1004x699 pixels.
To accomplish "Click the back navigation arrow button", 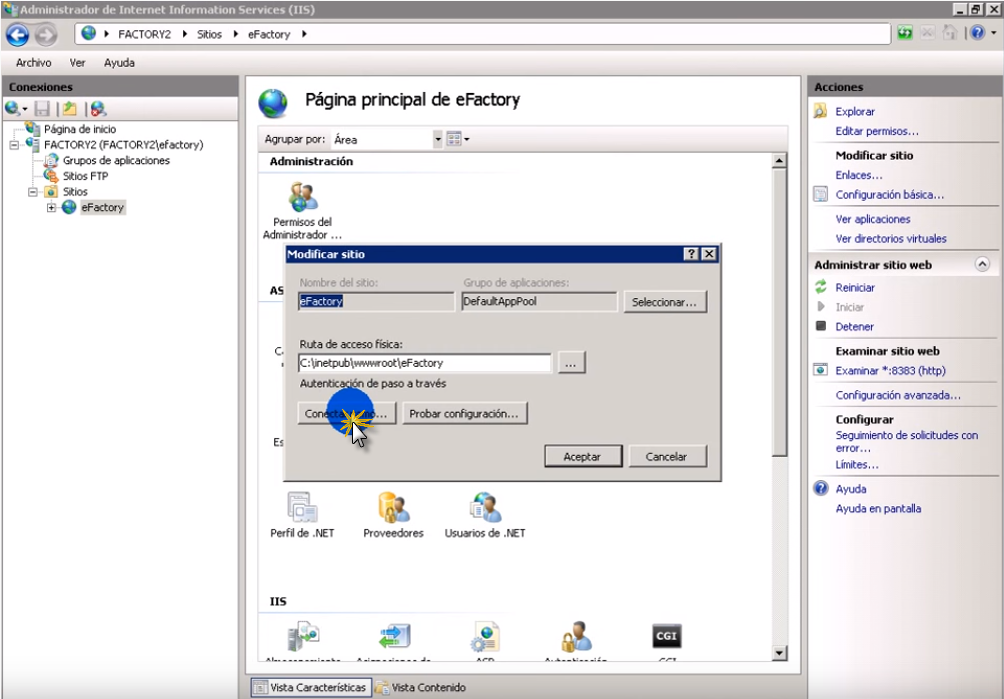I will tap(17, 34).
